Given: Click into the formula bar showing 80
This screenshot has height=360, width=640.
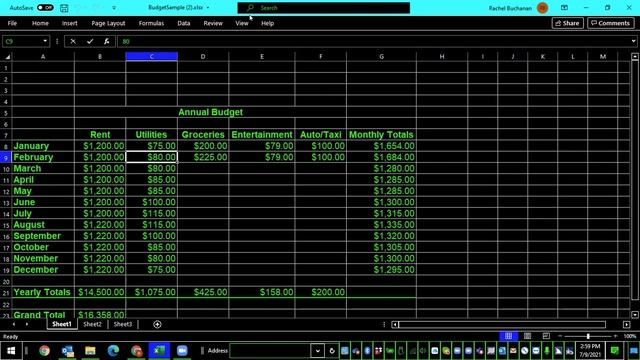Looking at the screenshot, I should 373,41.
